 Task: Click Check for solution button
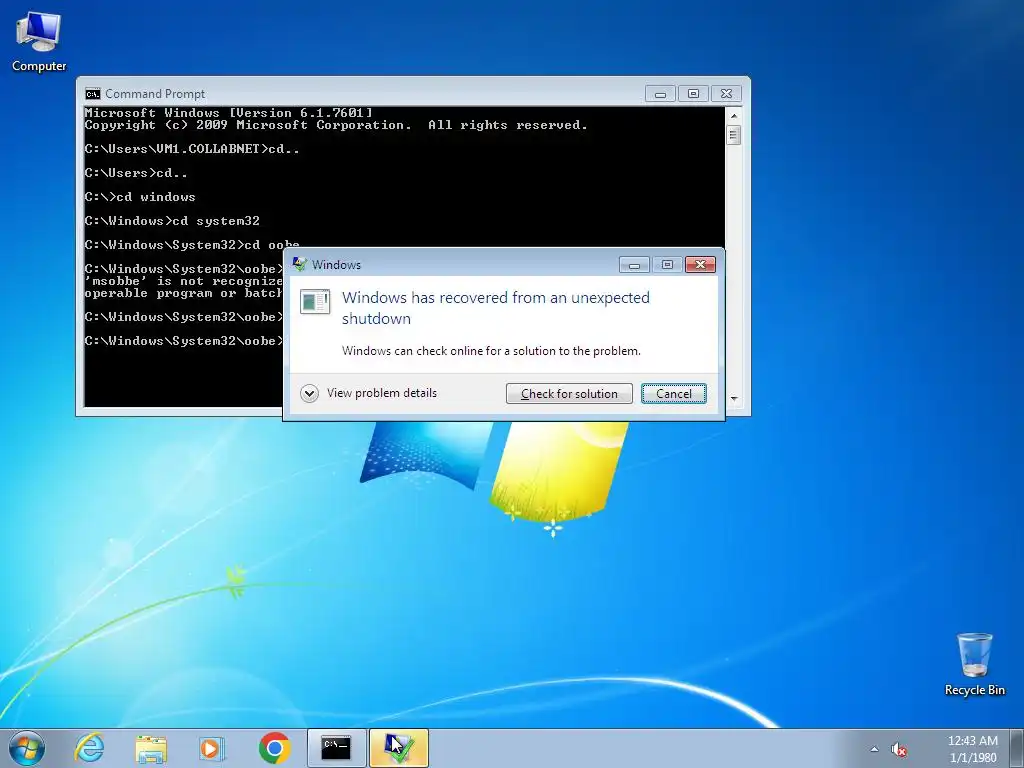pos(569,394)
